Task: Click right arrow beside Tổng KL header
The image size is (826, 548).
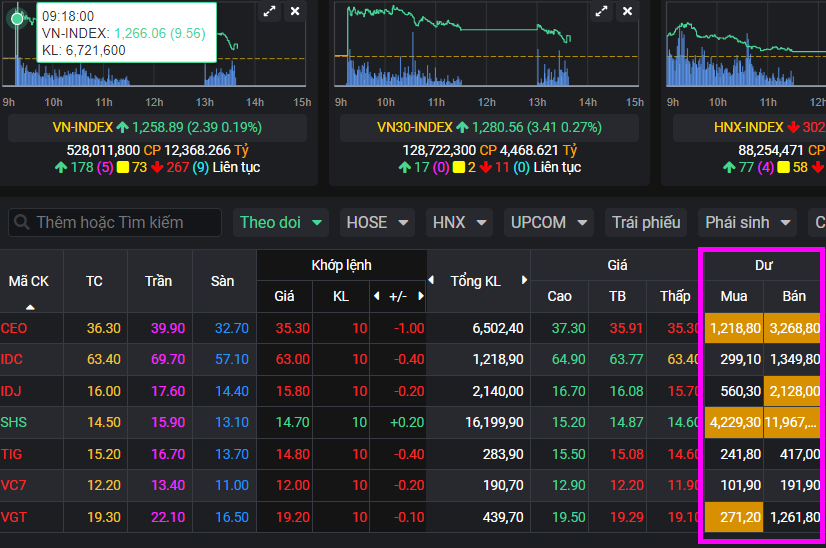Action: (524, 281)
